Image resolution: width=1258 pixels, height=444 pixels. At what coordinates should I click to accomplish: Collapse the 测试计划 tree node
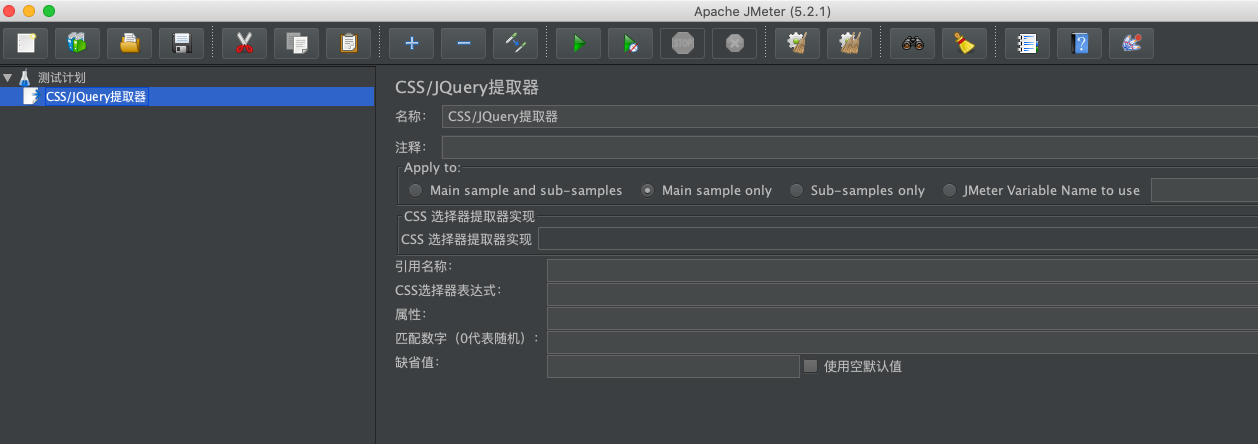click(x=8, y=77)
